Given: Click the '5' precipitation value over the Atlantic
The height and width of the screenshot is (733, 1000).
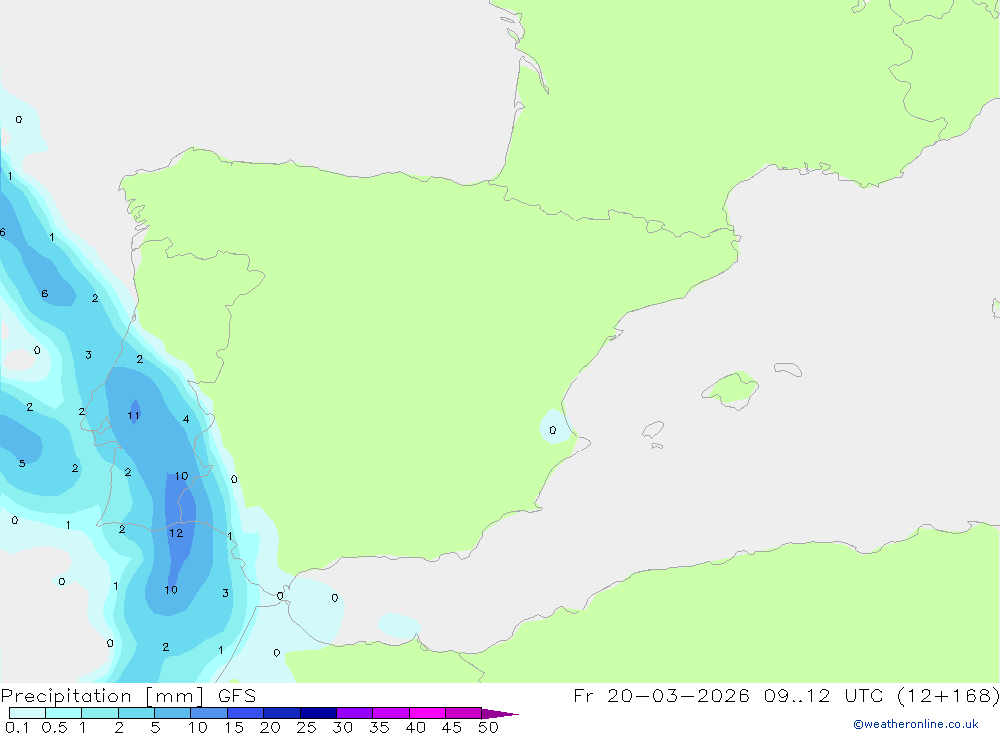Looking at the screenshot, I should pyautogui.click(x=22, y=464).
